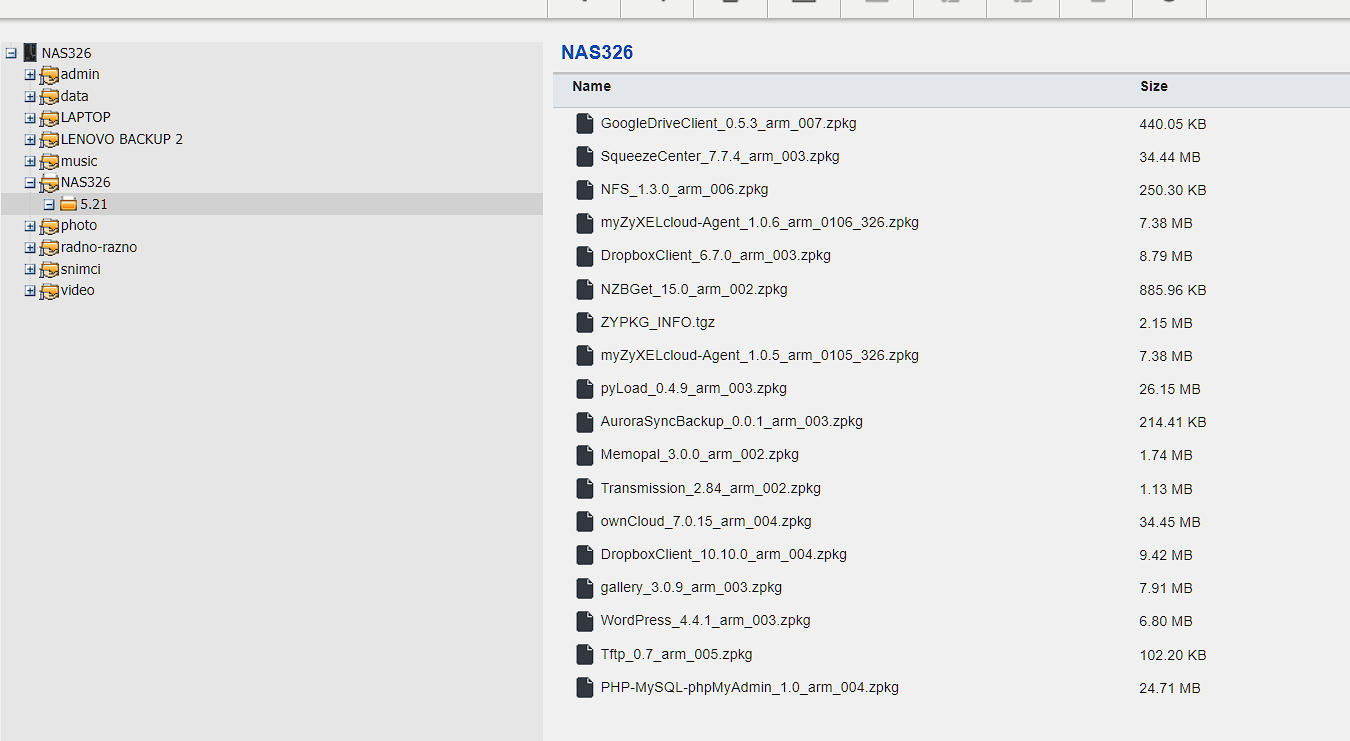Expand the music folder node

pyautogui.click(x=30, y=162)
